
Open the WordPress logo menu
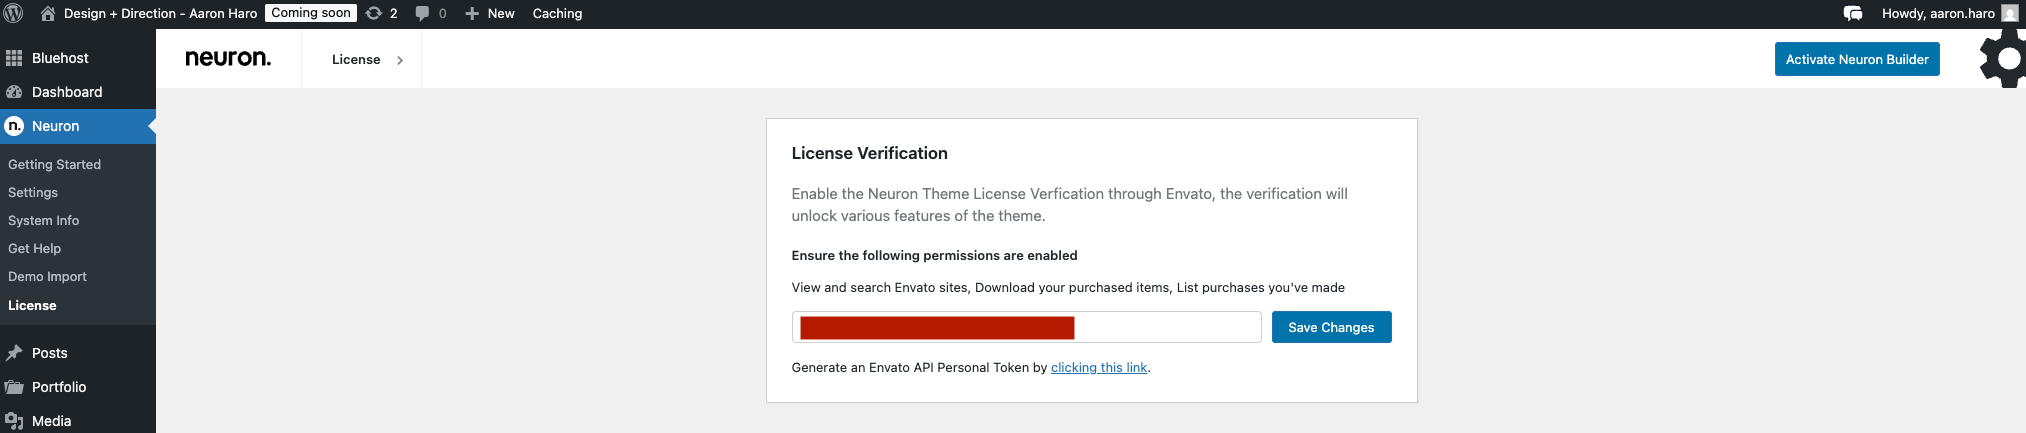pyautogui.click(x=13, y=13)
